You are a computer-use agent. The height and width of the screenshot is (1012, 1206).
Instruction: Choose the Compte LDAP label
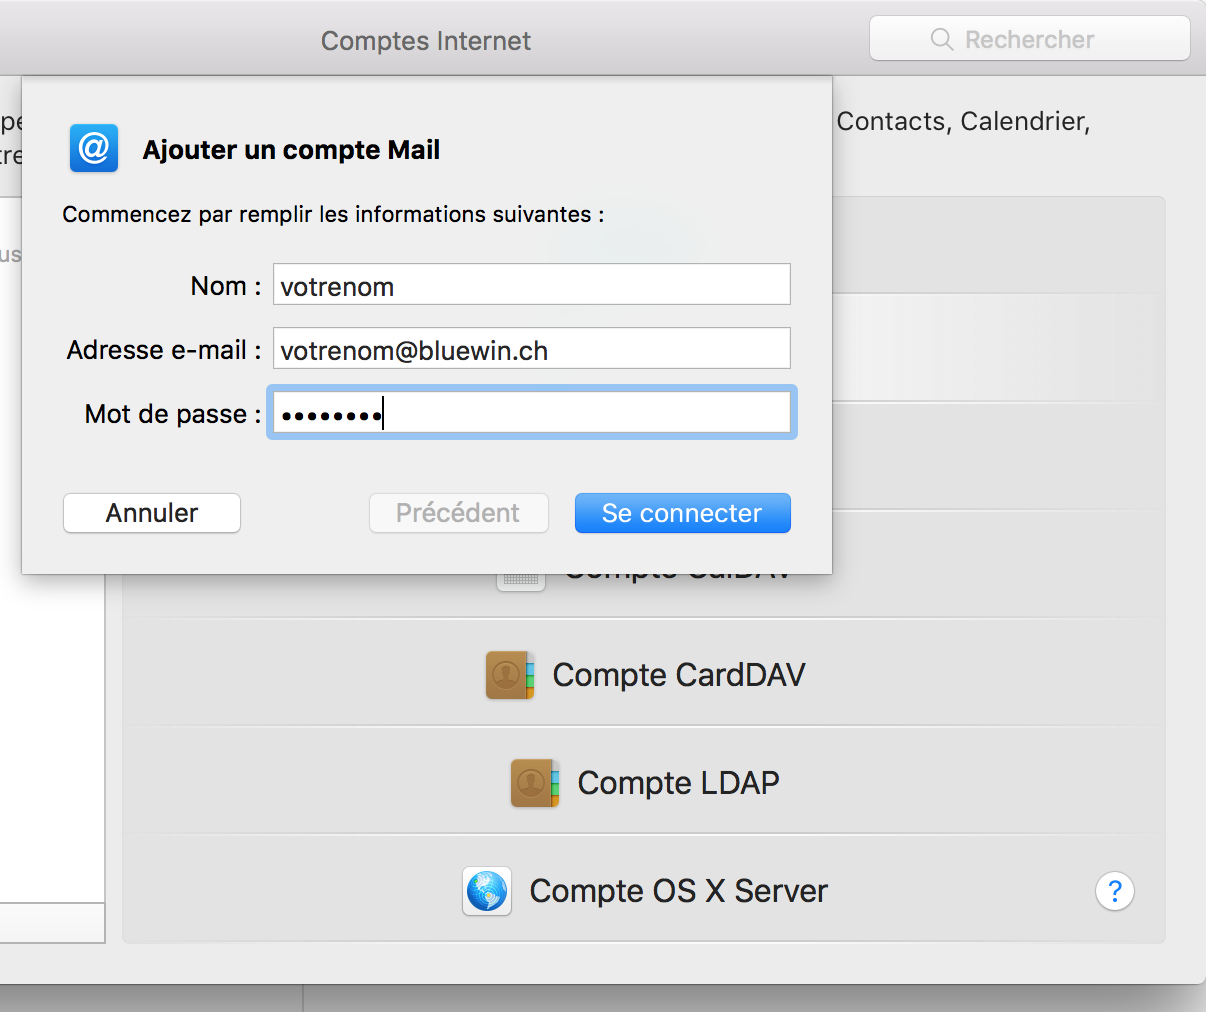click(678, 783)
